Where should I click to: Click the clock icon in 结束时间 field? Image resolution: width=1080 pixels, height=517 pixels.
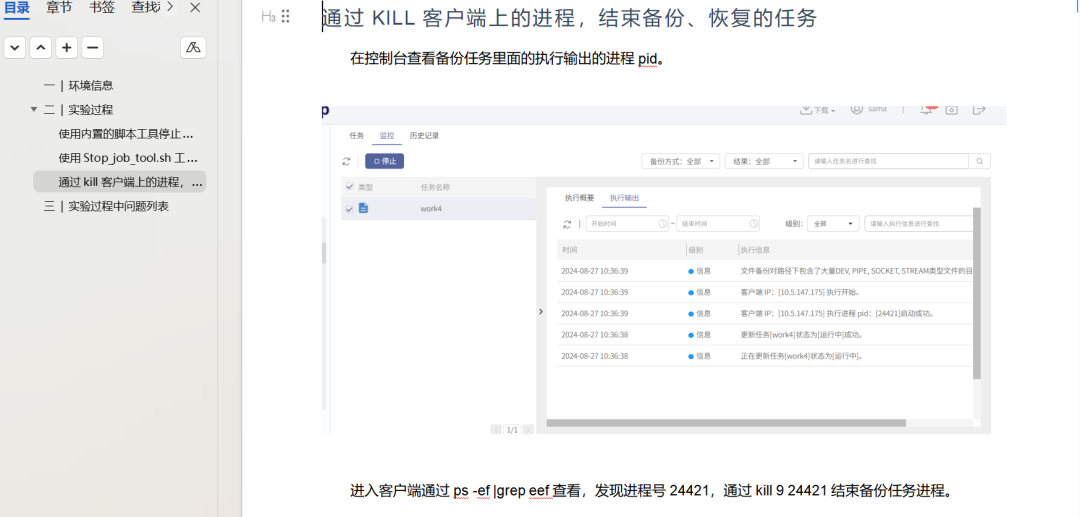click(x=754, y=224)
